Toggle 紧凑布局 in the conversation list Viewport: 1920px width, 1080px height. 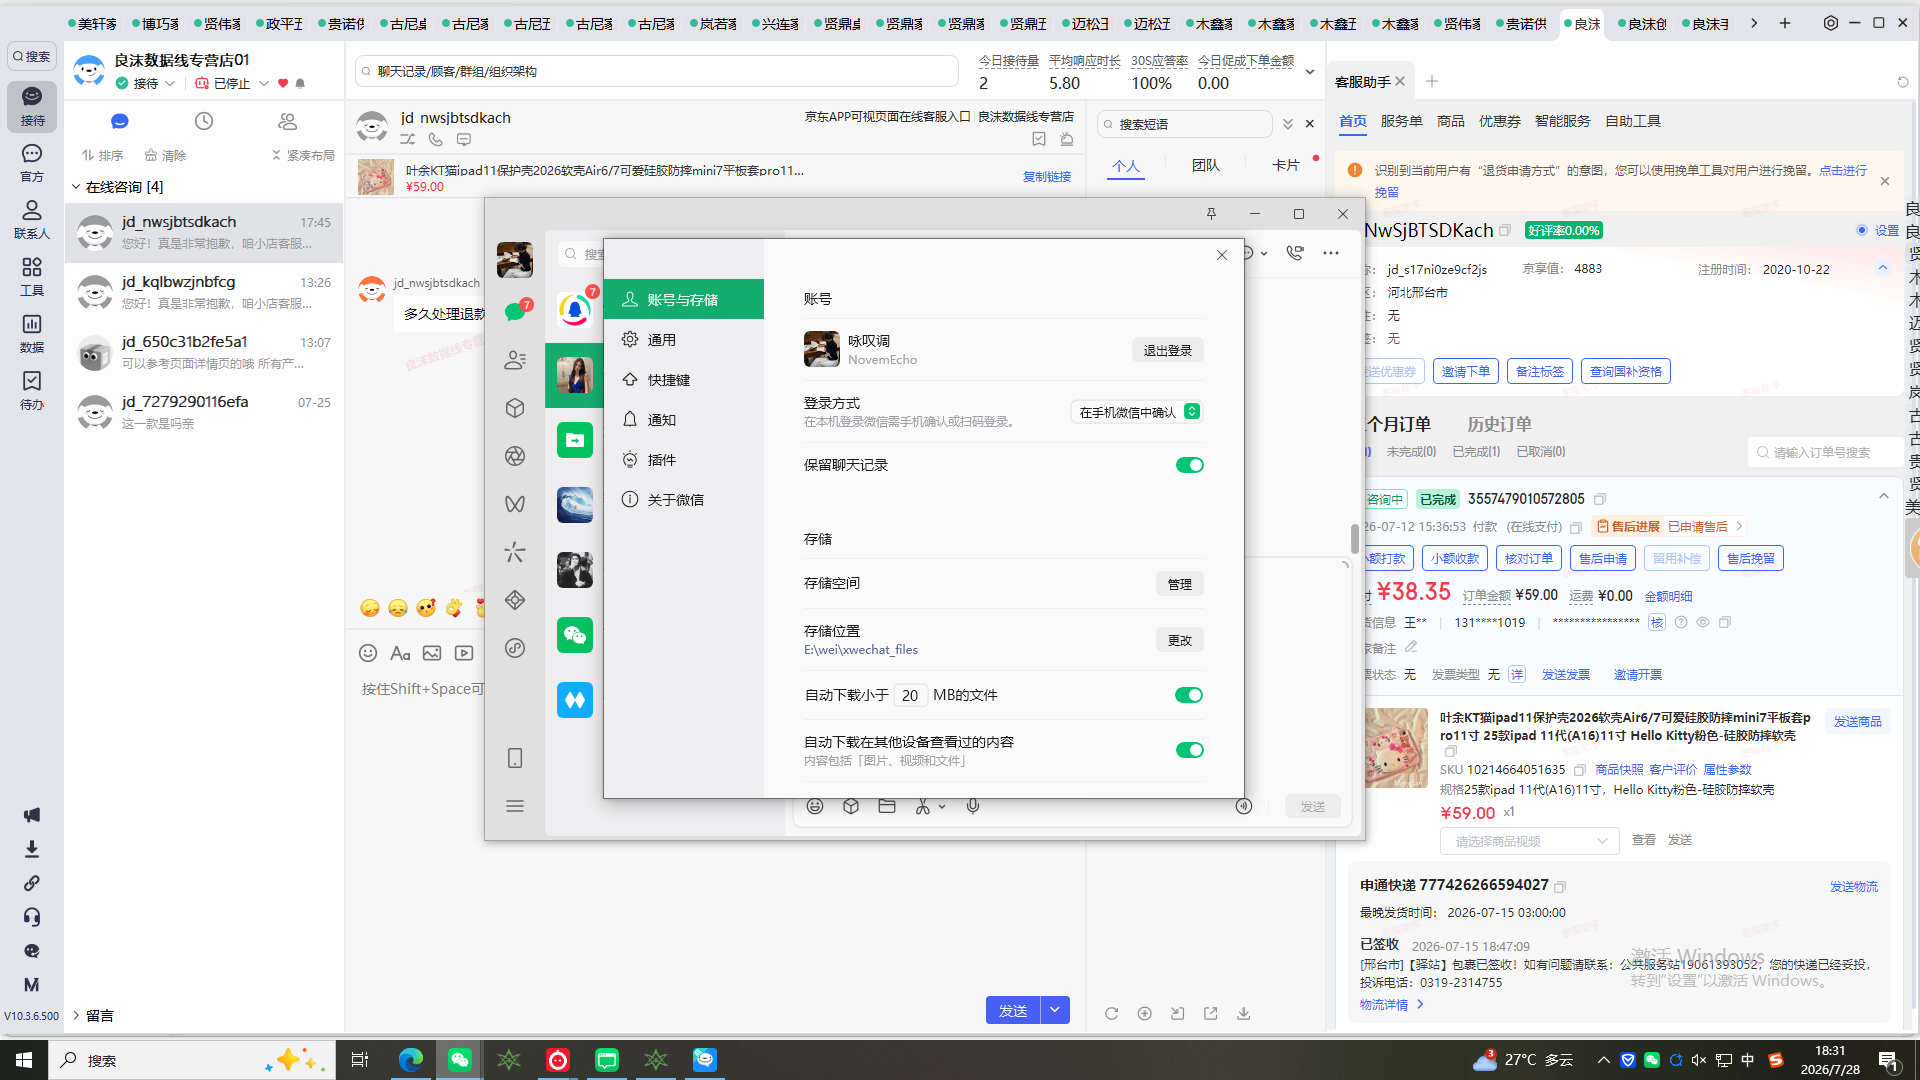point(303,155)
